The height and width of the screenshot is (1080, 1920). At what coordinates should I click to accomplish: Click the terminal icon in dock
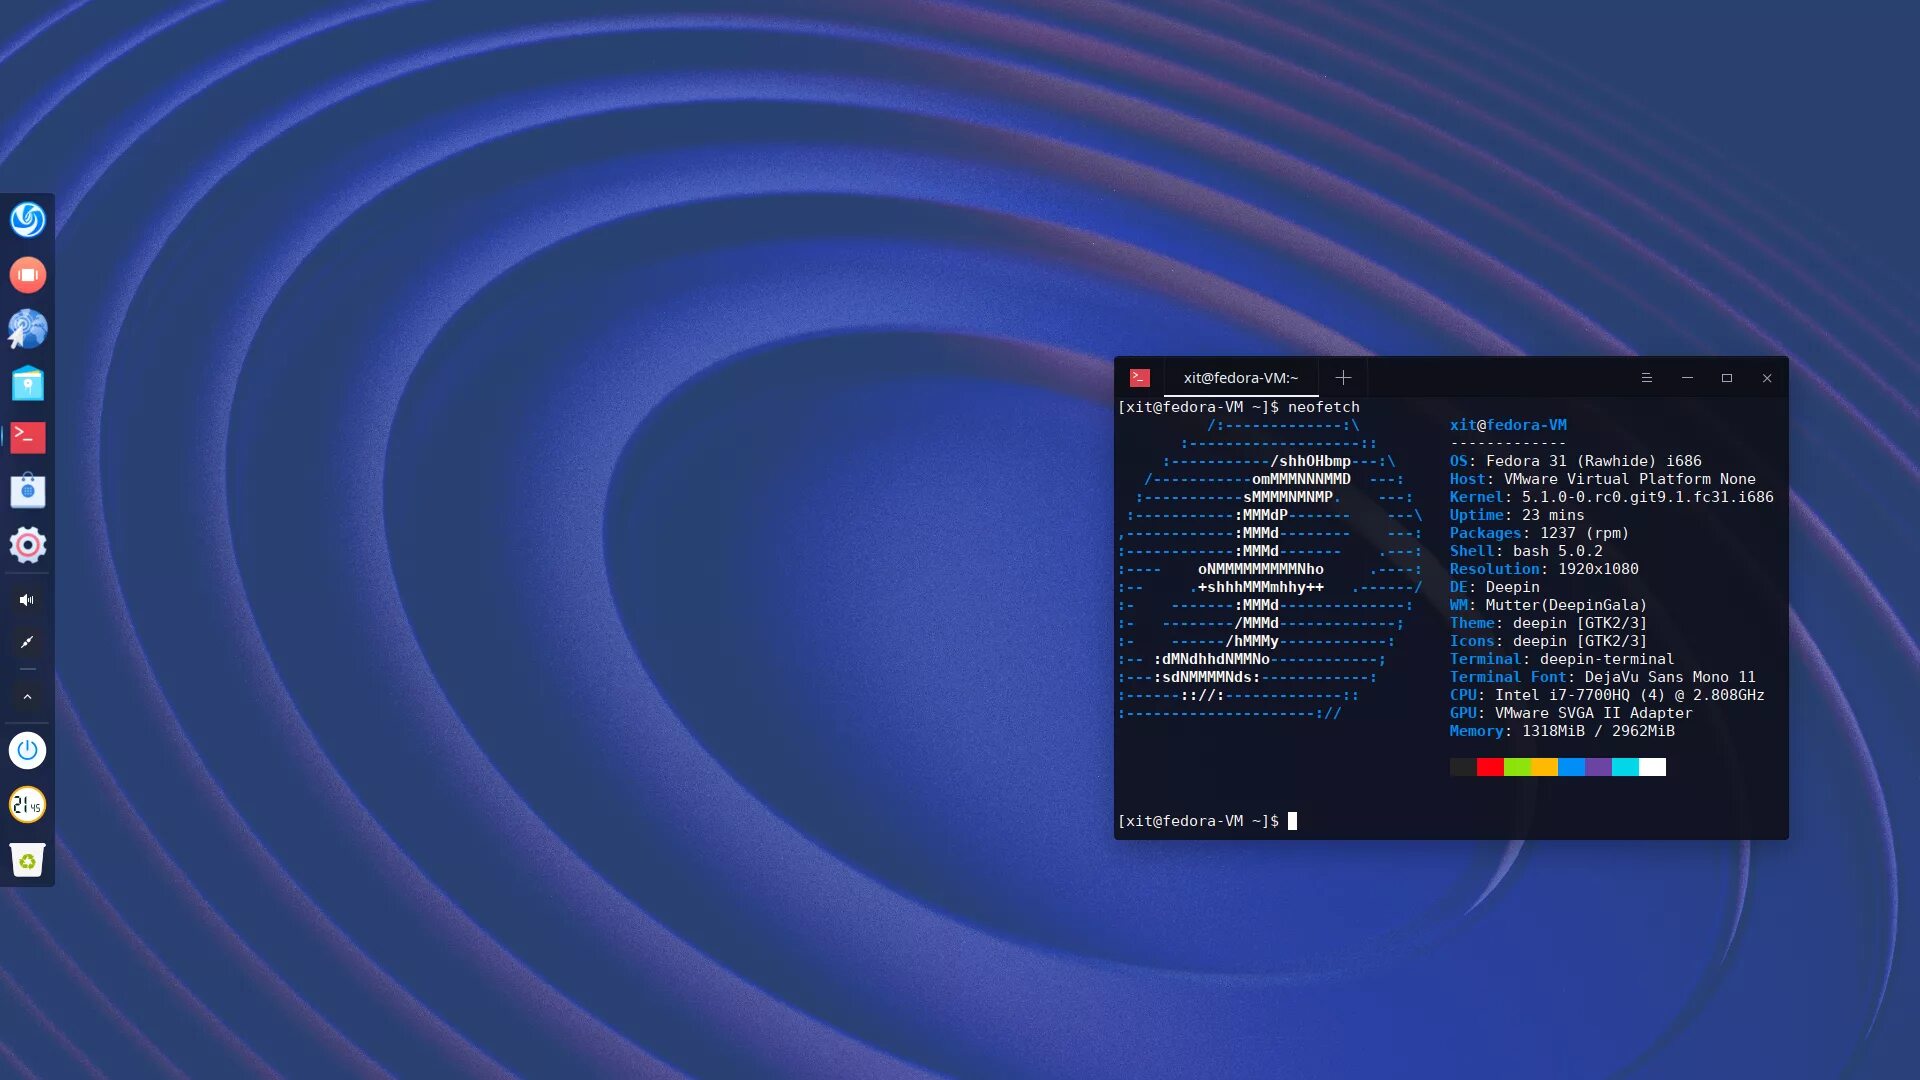[27, 437]
